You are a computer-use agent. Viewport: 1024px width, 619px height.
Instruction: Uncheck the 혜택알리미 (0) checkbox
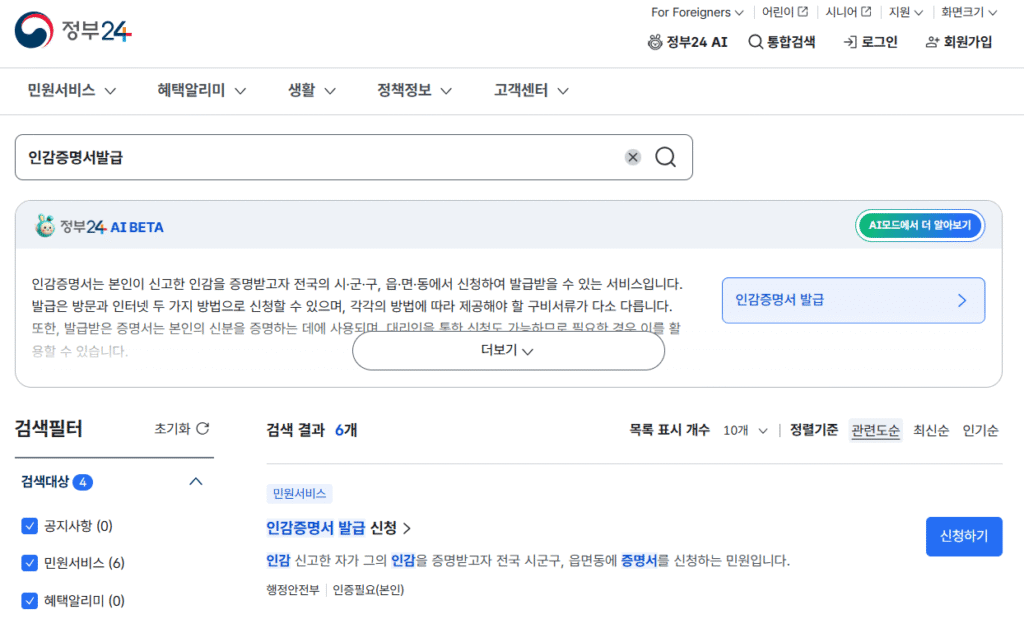tap(29, 601)
